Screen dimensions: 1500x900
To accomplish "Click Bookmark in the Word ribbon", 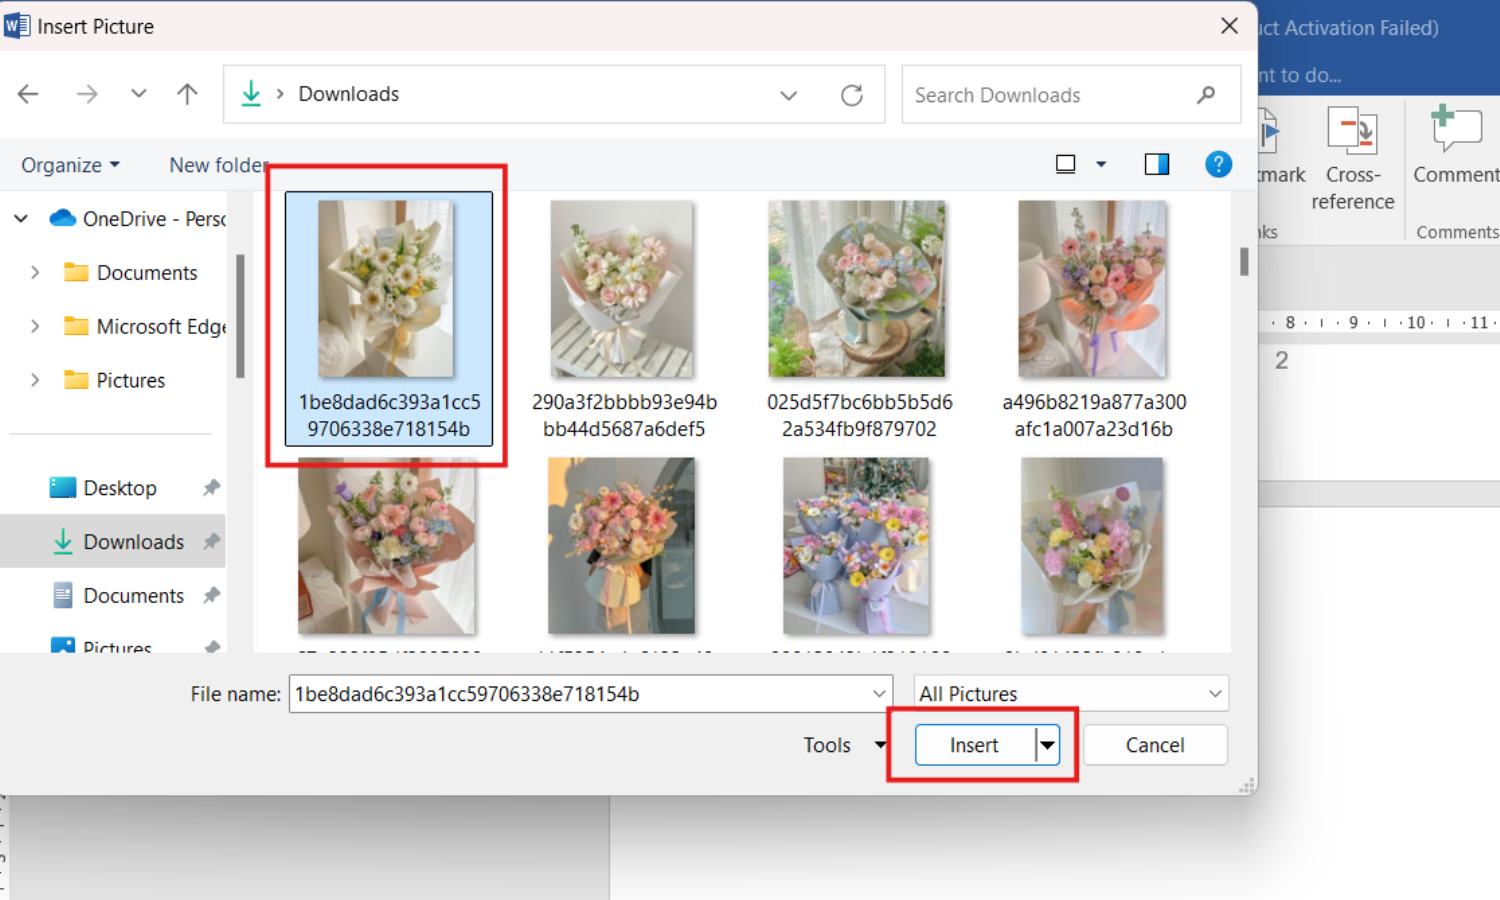I will click(1282, 145).
